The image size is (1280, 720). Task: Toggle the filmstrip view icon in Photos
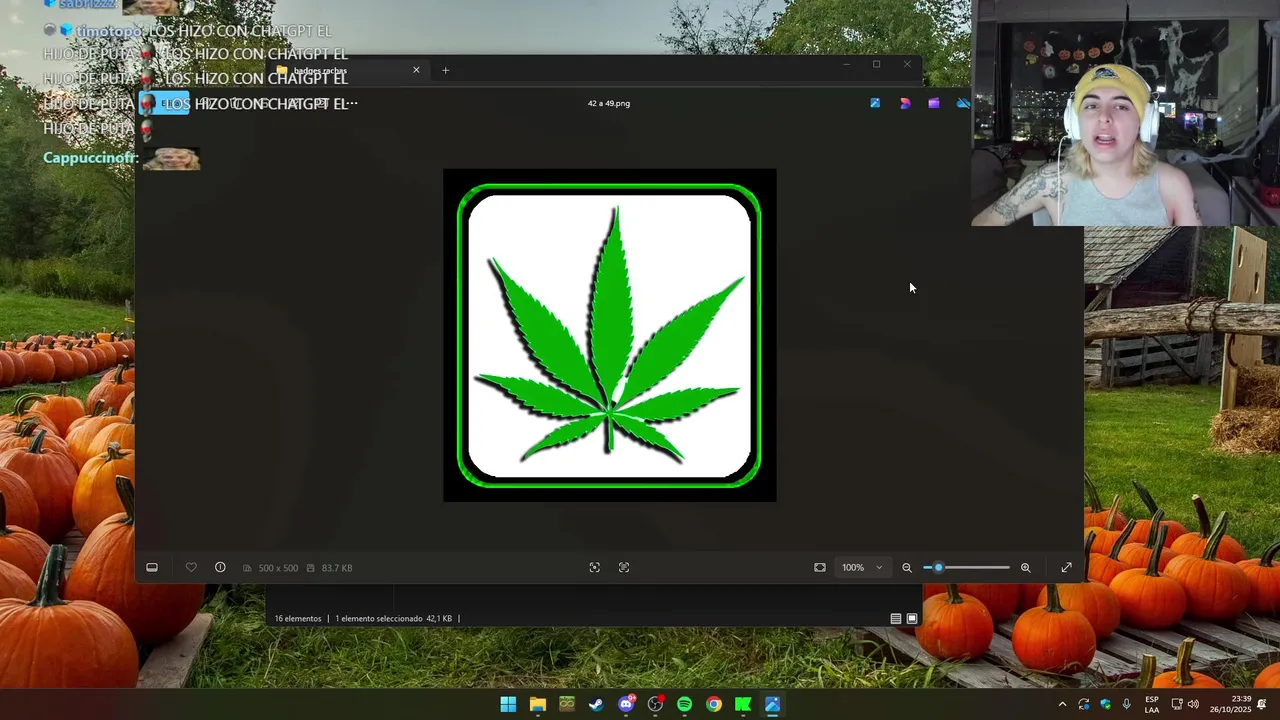152,567
